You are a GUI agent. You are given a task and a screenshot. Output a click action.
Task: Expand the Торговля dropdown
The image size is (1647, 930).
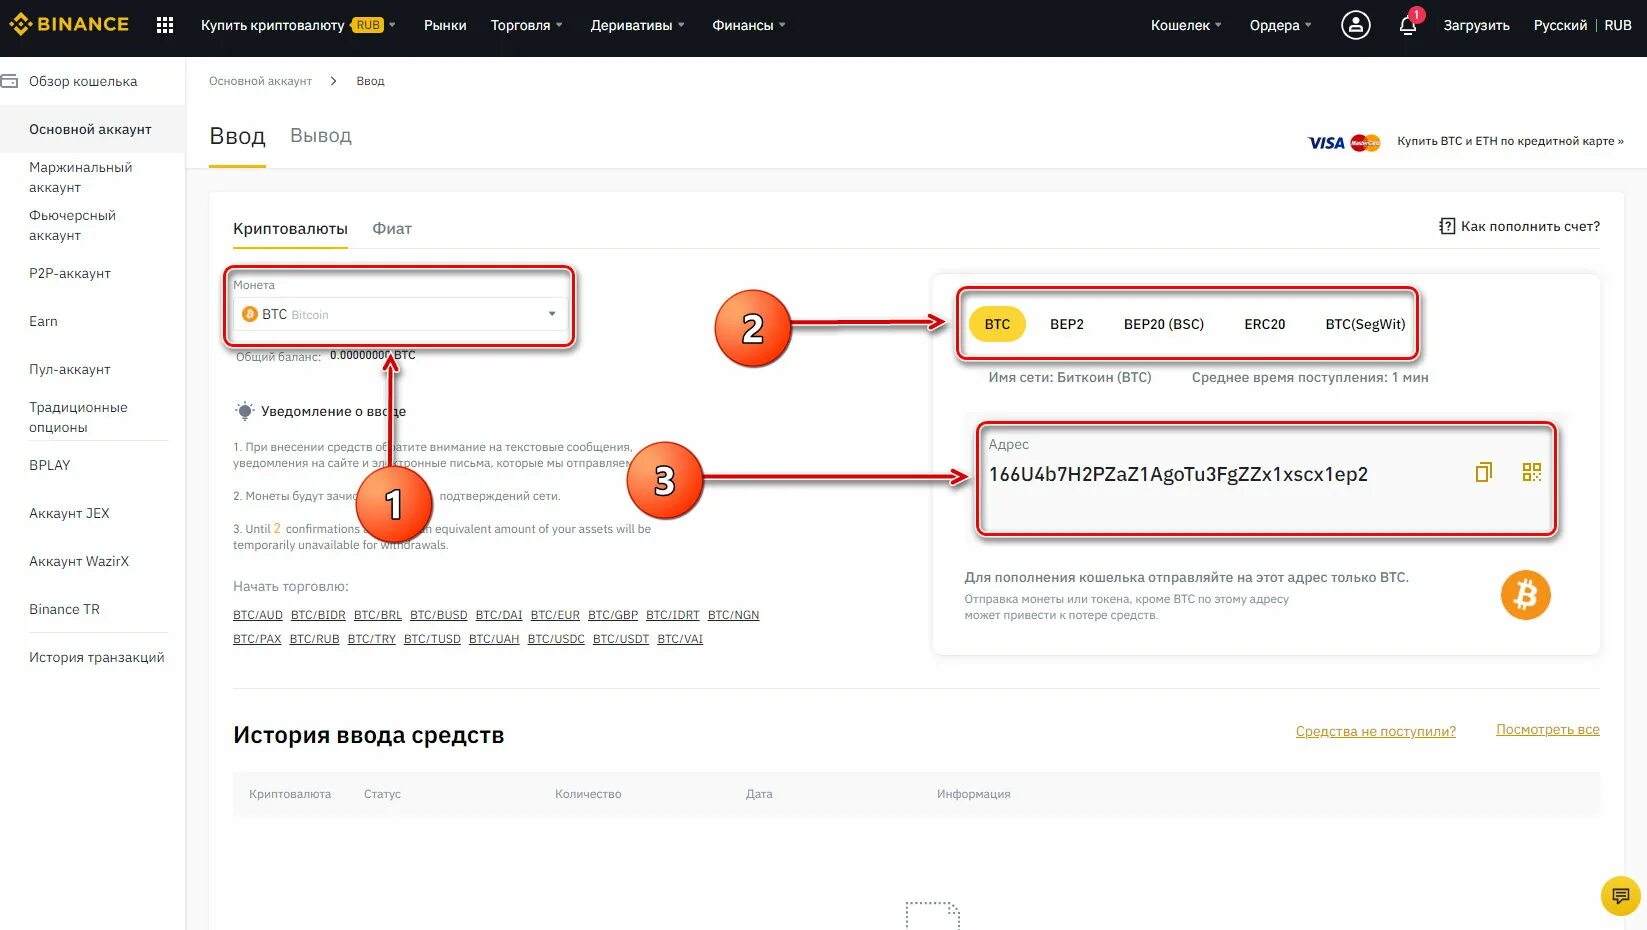point(526,25)
